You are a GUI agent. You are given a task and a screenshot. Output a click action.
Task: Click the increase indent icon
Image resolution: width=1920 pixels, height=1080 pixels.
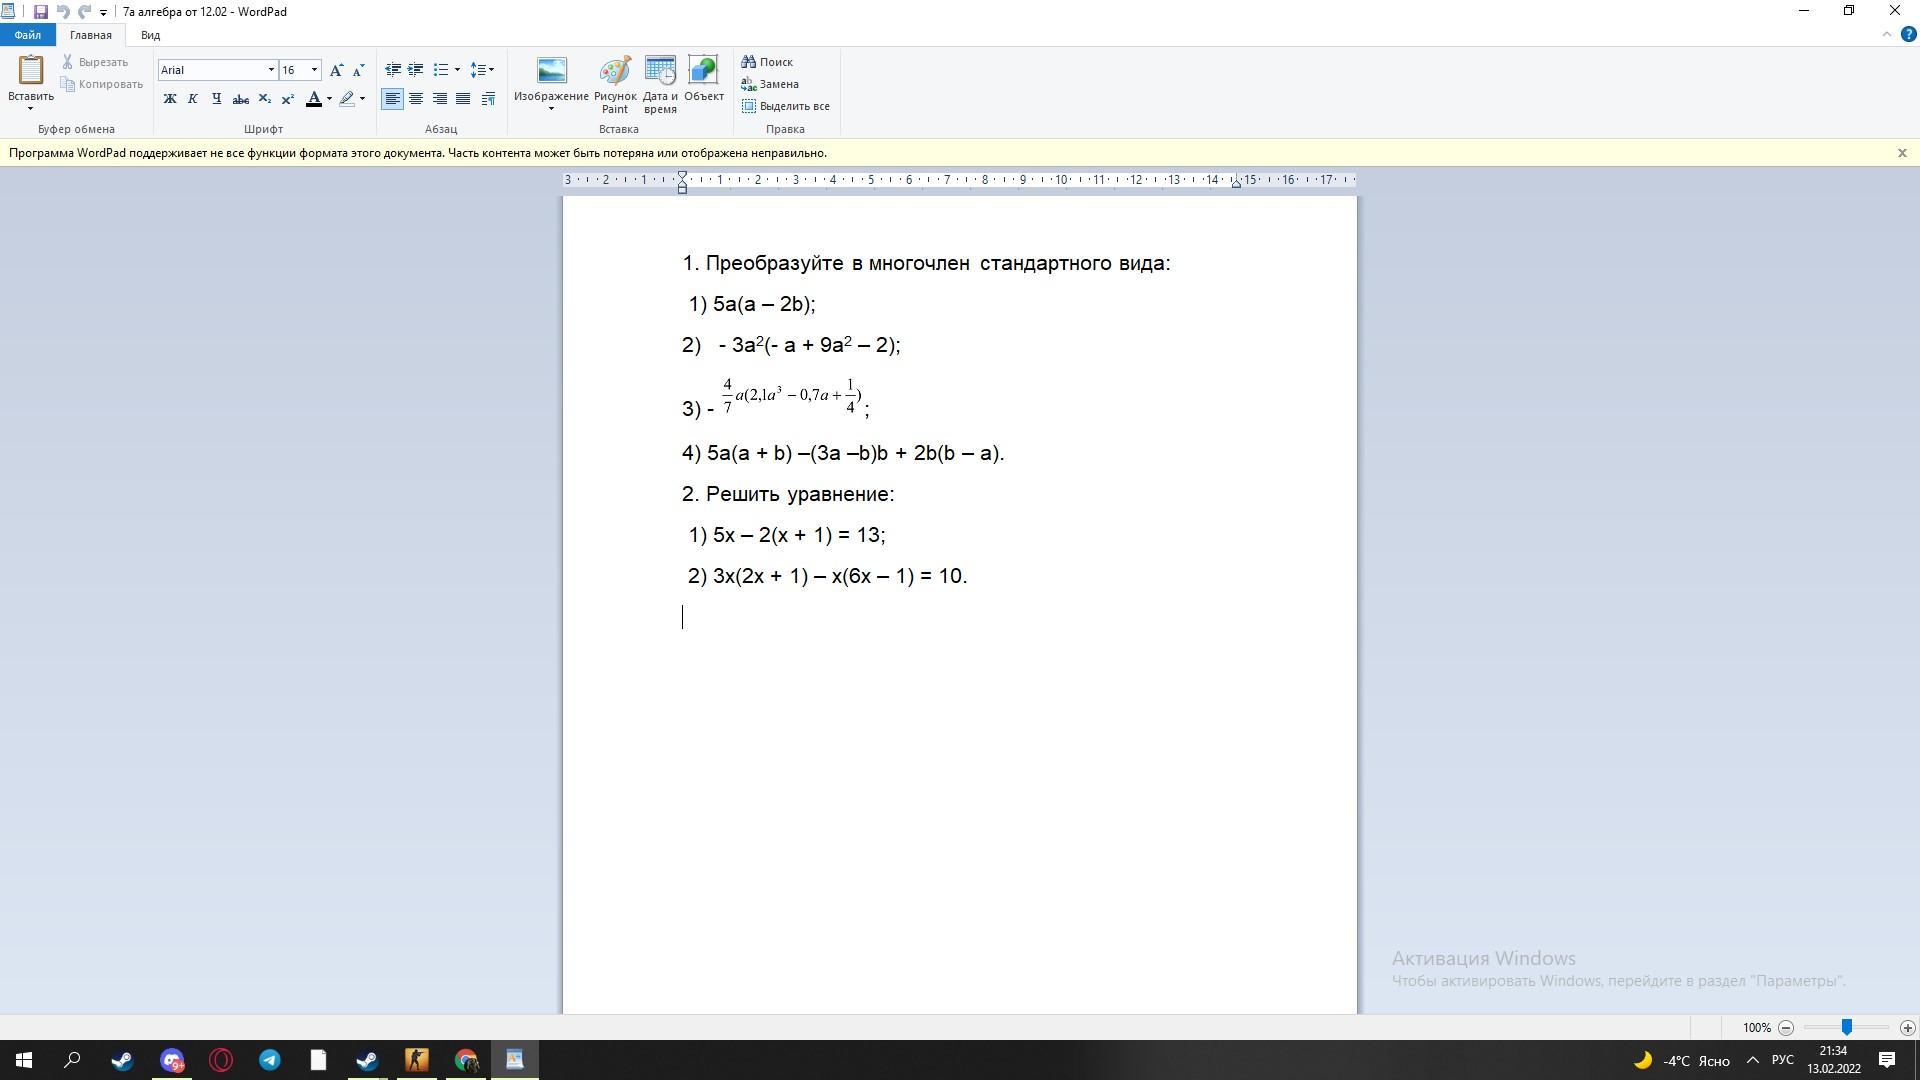click(x=415, y=70)
